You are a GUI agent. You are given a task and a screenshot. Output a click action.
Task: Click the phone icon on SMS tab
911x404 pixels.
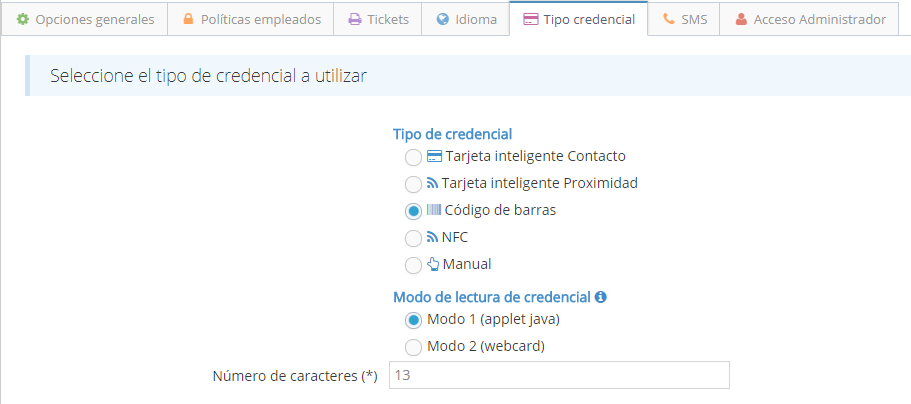(668, 19)
